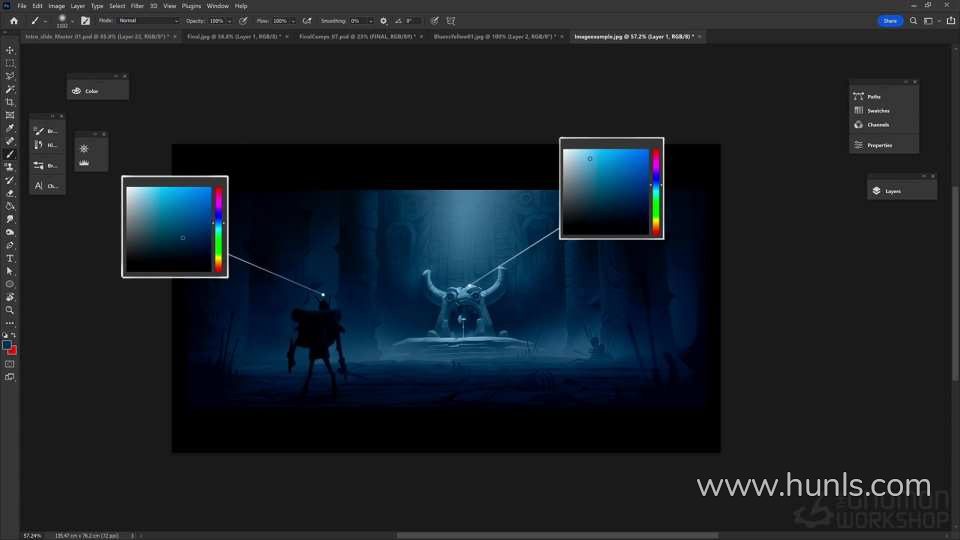Expand the Layers panel dock arrows
Image resolution: width=960 pixels, height=540 pixels.
(x=923, y=176)
